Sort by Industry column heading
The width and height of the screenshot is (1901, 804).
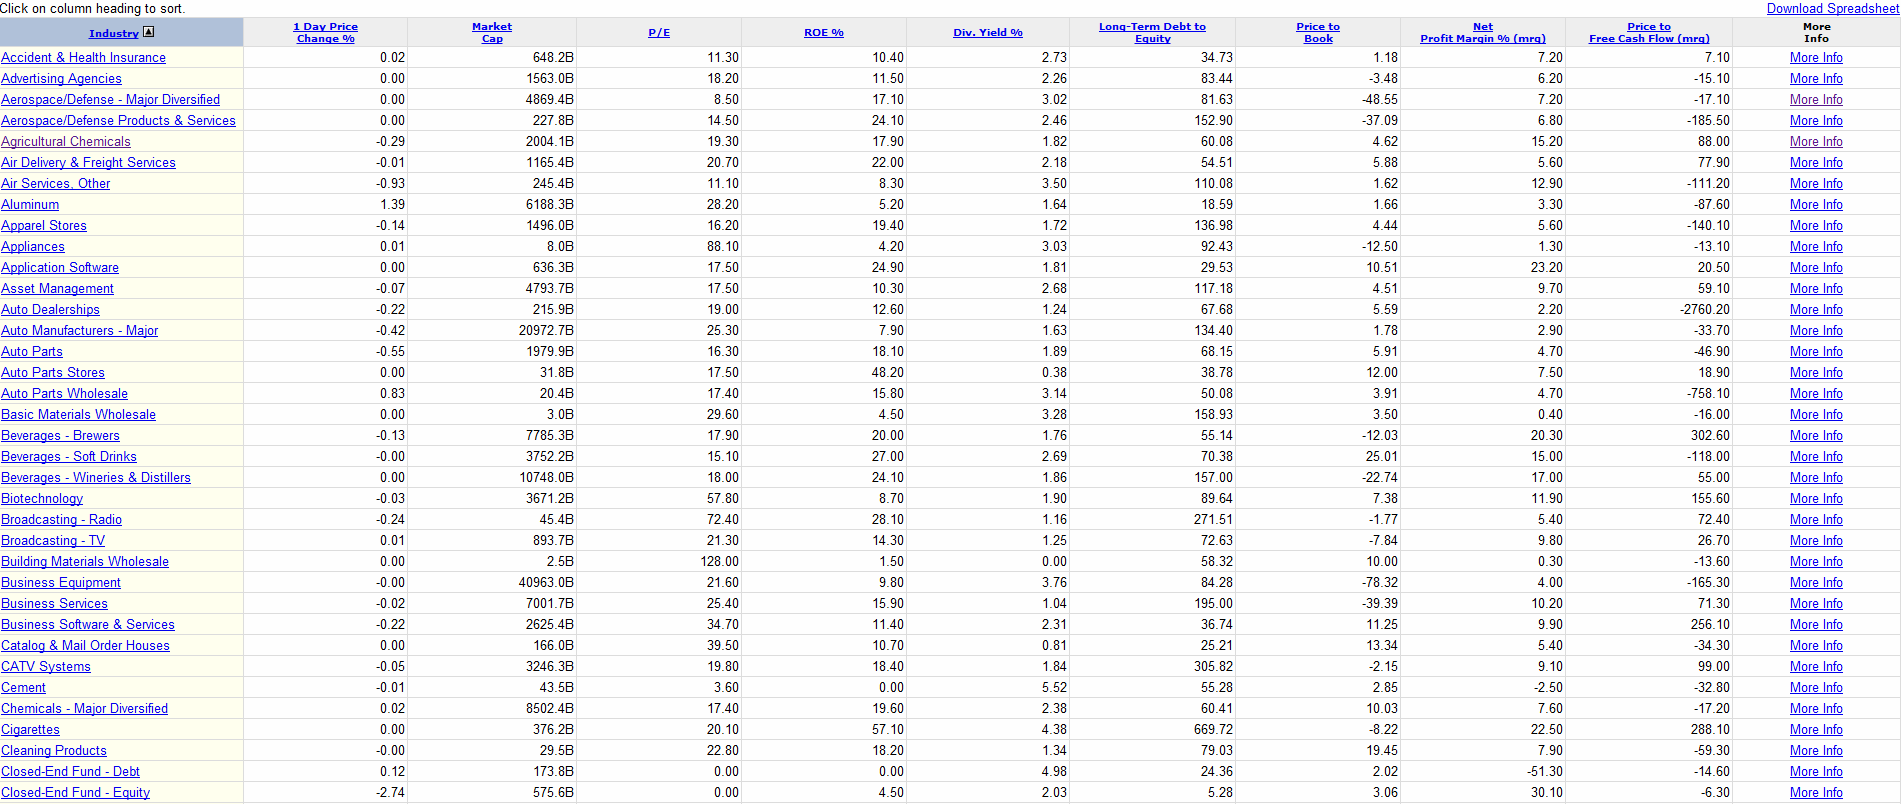pyautogui.click(x=114, y=33)
